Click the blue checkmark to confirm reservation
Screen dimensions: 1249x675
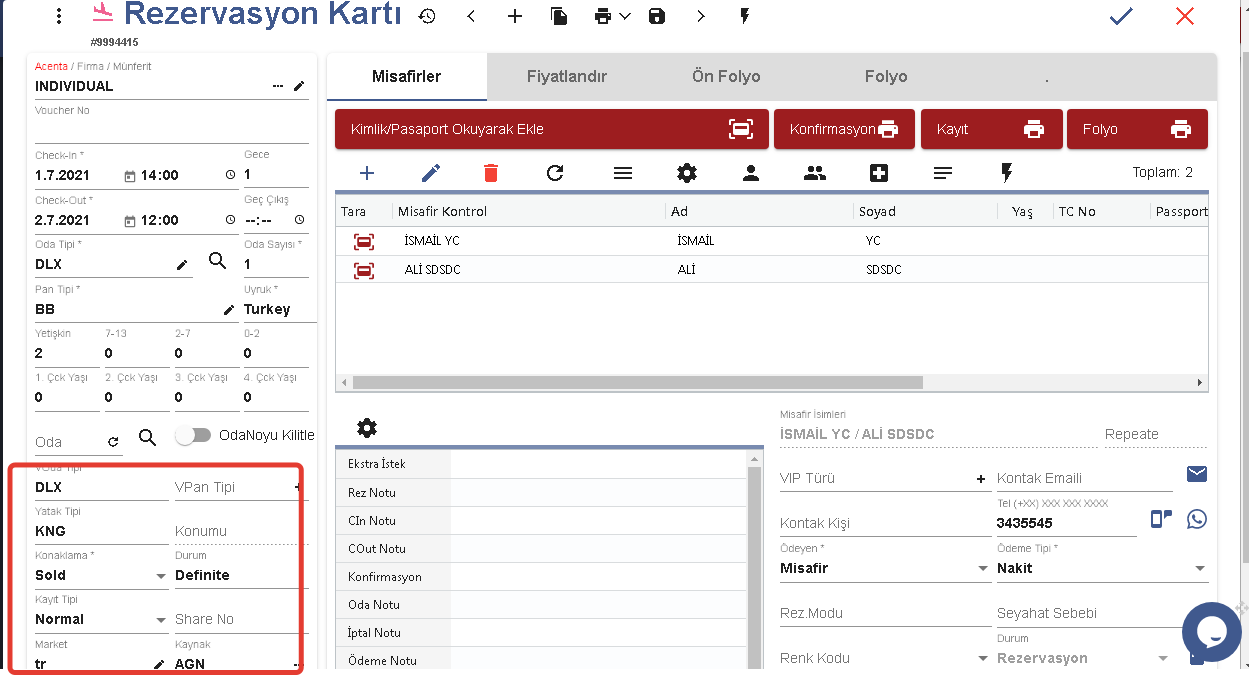1121,16
